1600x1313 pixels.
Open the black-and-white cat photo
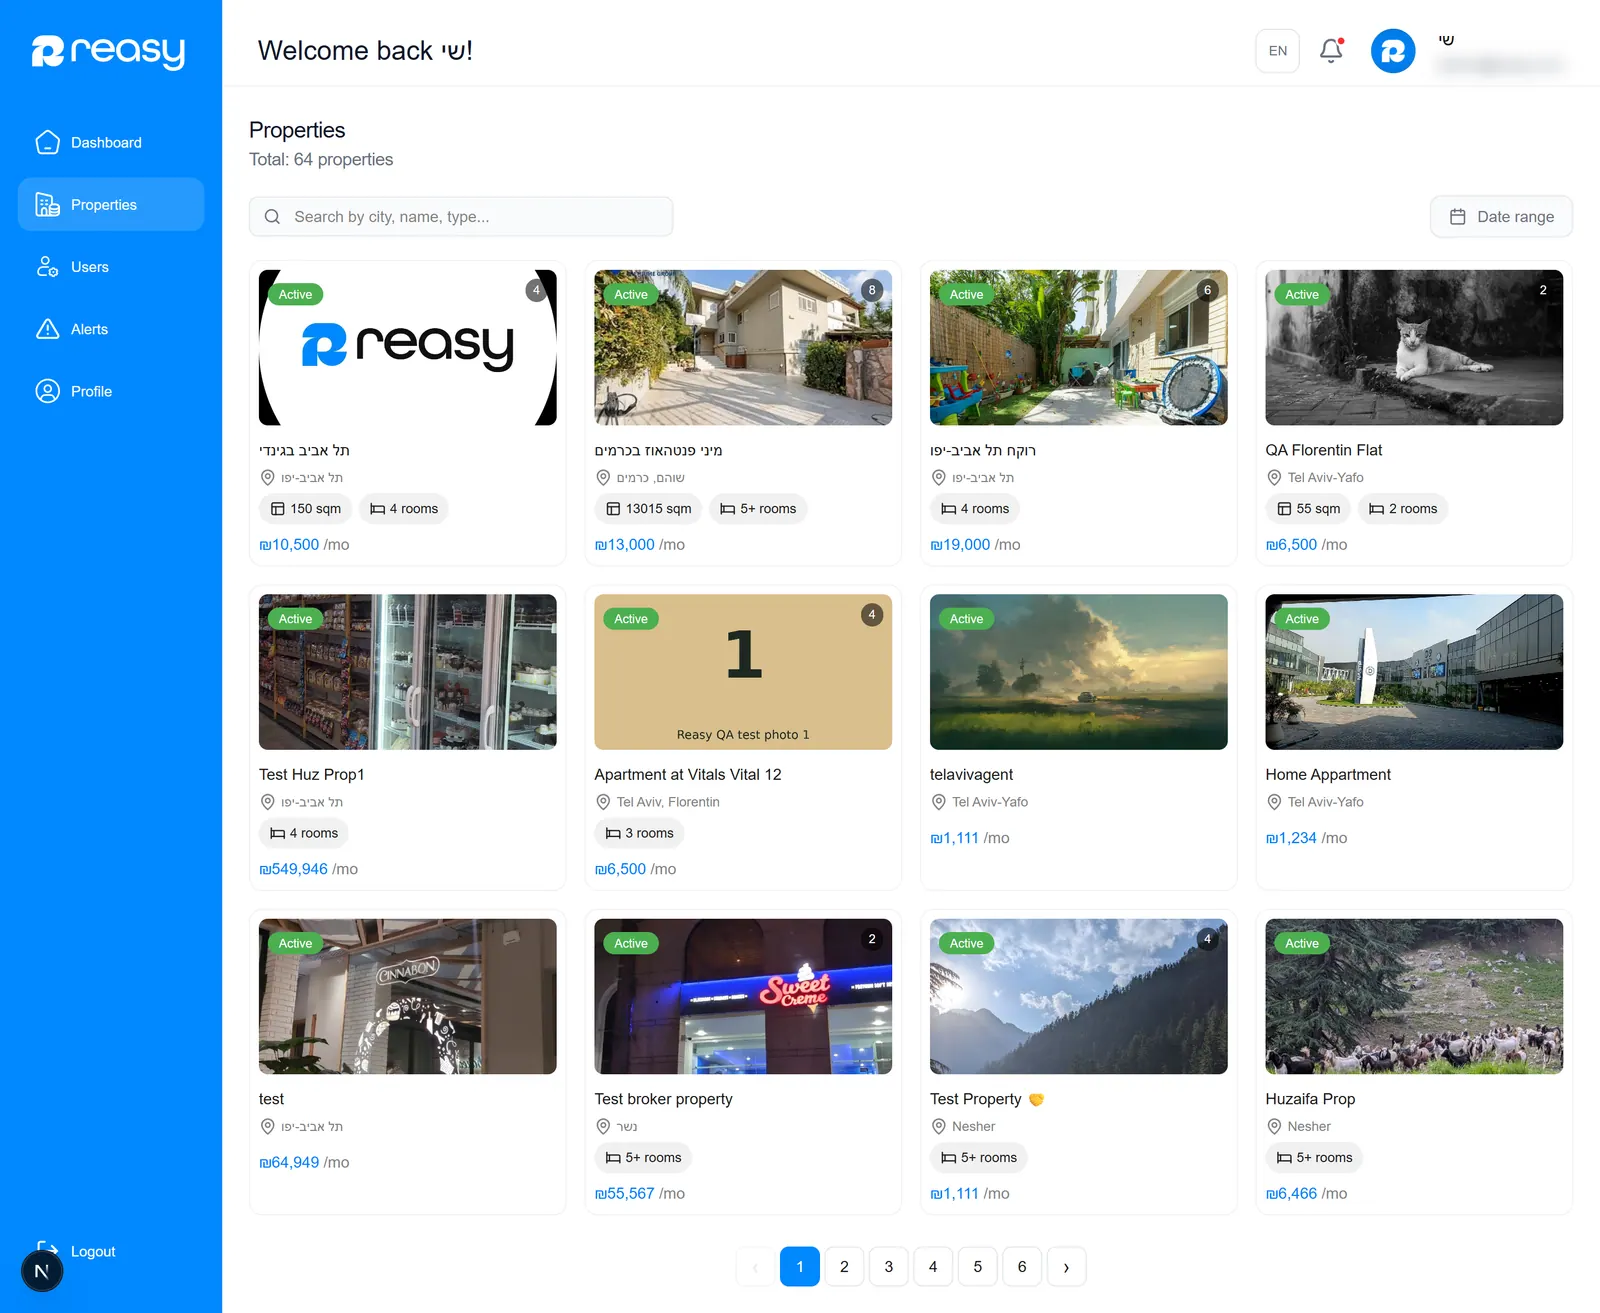(1414, 347)
